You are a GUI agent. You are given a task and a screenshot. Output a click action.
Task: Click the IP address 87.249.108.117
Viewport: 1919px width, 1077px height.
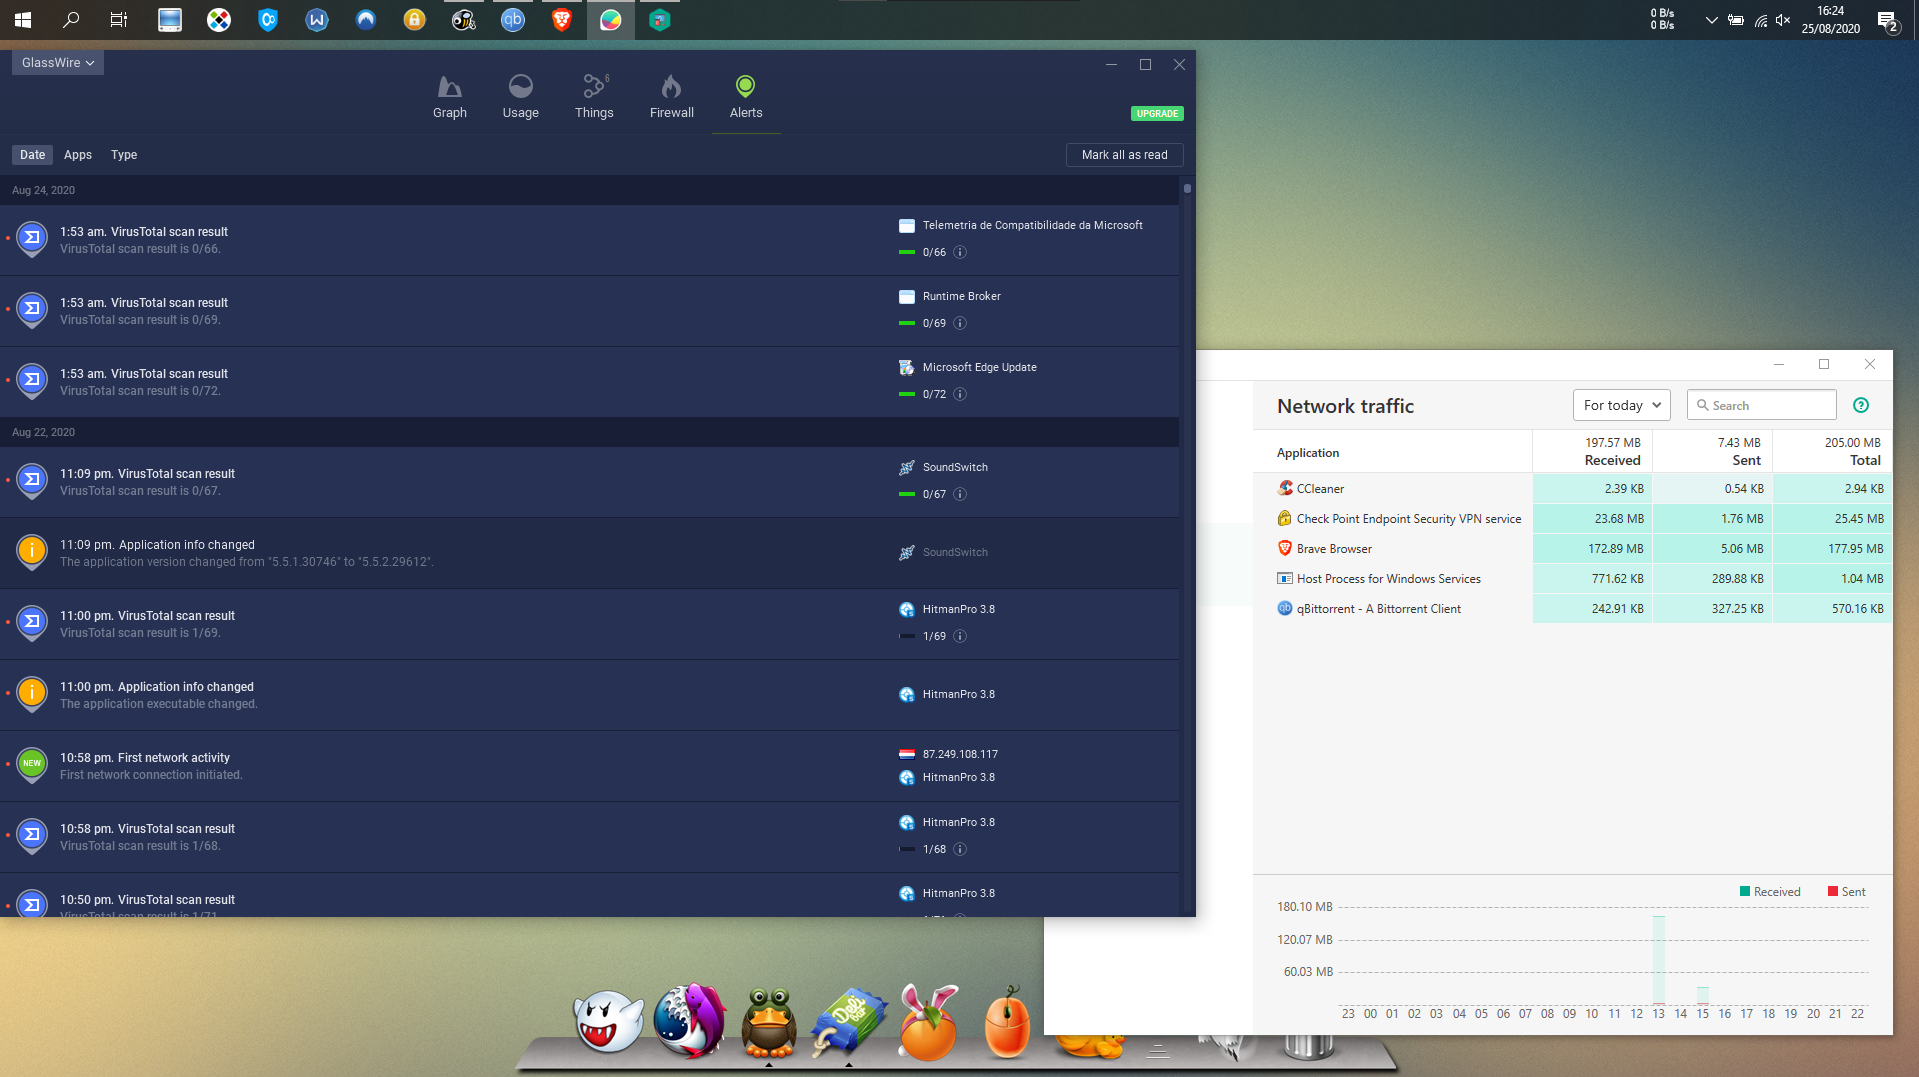pos(960,754)
